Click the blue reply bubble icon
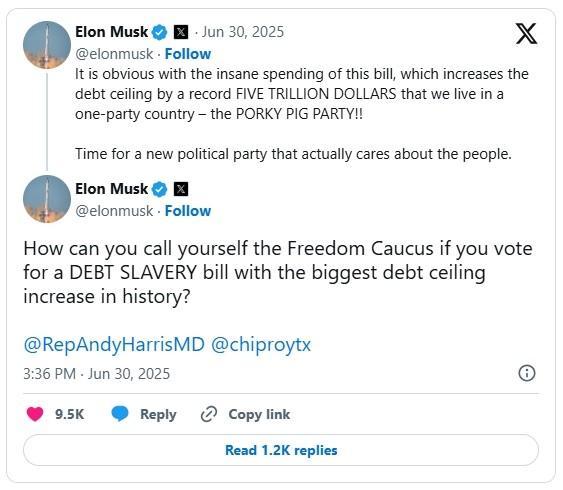This screenshot has height=490, width=563. point(120,414)
